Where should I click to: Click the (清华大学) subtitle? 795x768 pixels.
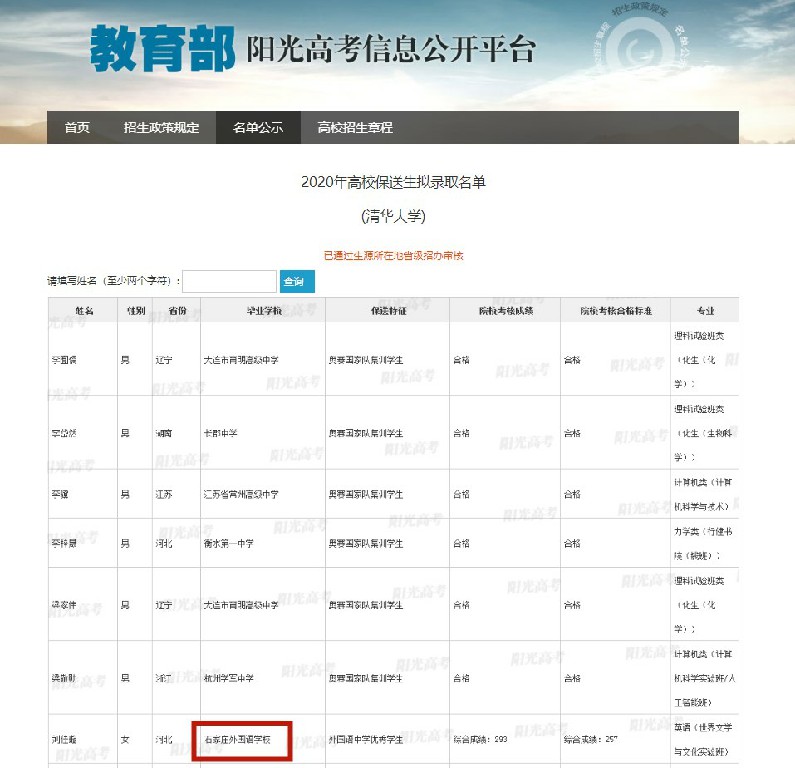pyautogui.click(x=393, y=216)
